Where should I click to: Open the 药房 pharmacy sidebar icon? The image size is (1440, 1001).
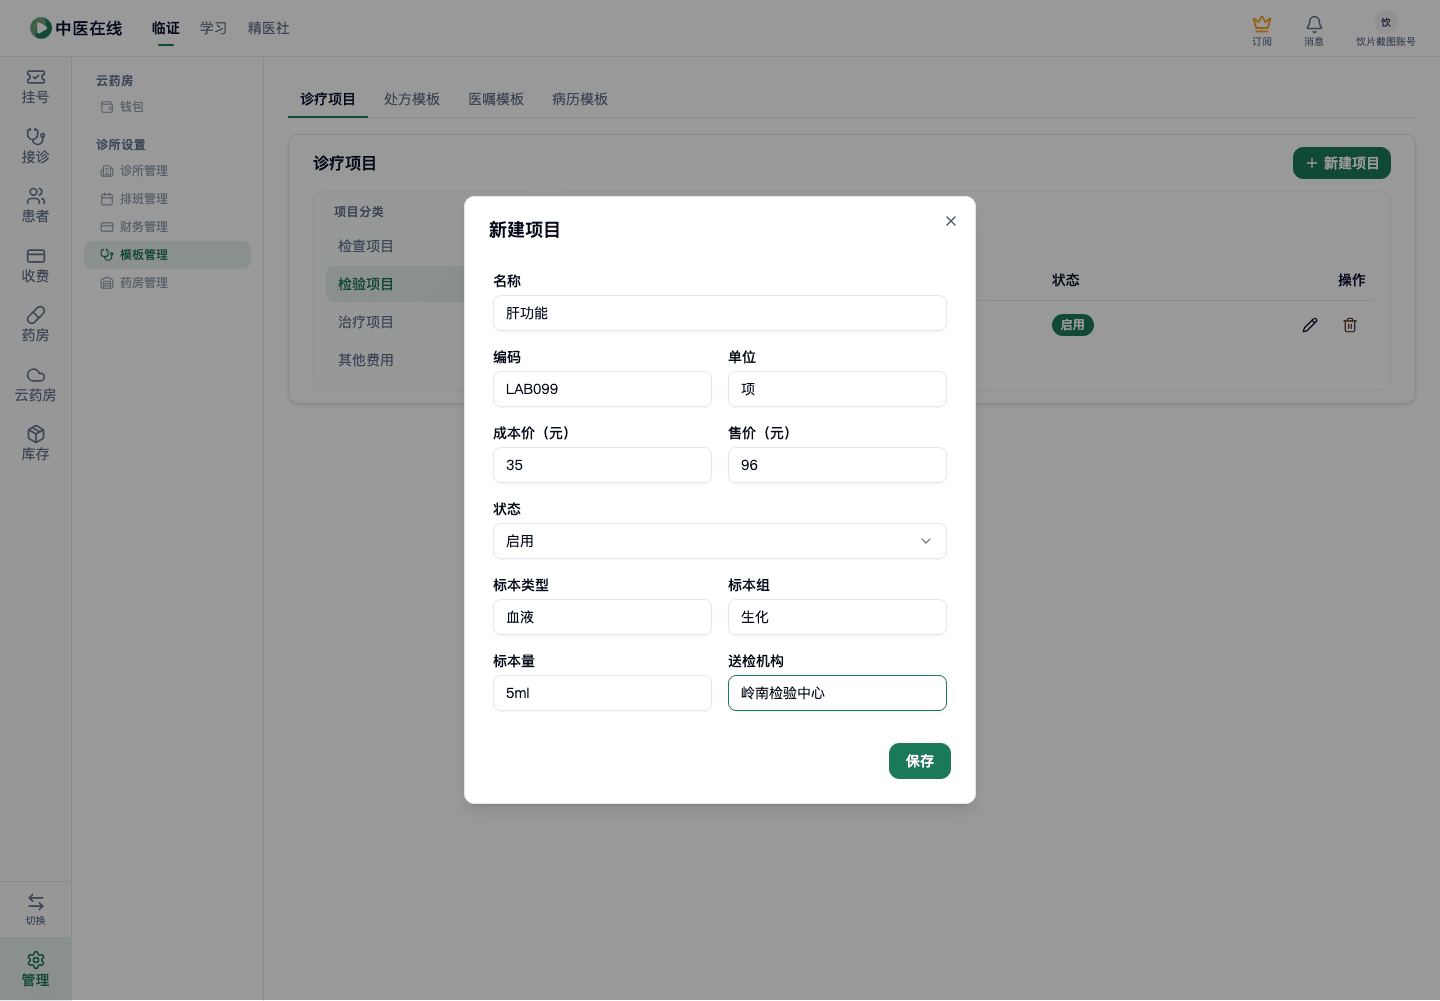[35, 325]
